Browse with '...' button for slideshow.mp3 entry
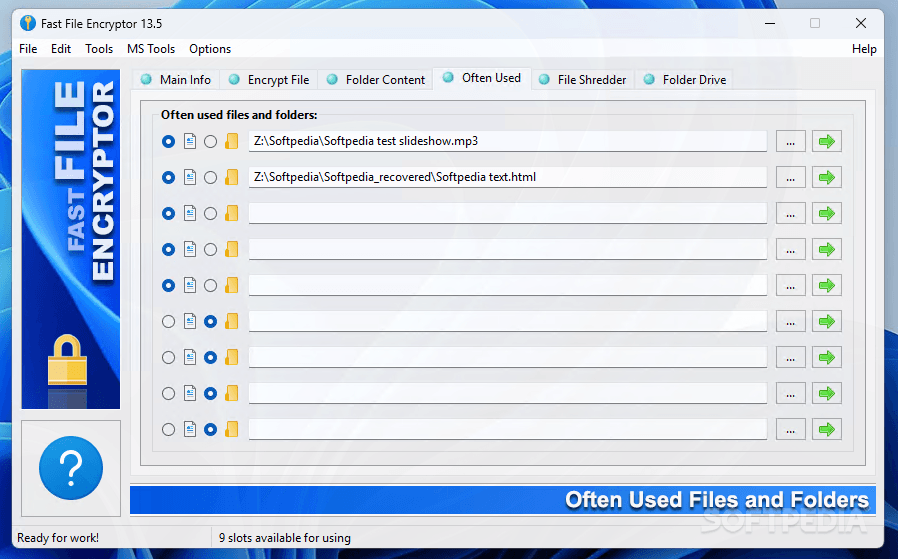Image resolution: width=898 pixels, height=559 pixels. click(x=790, y=141)
